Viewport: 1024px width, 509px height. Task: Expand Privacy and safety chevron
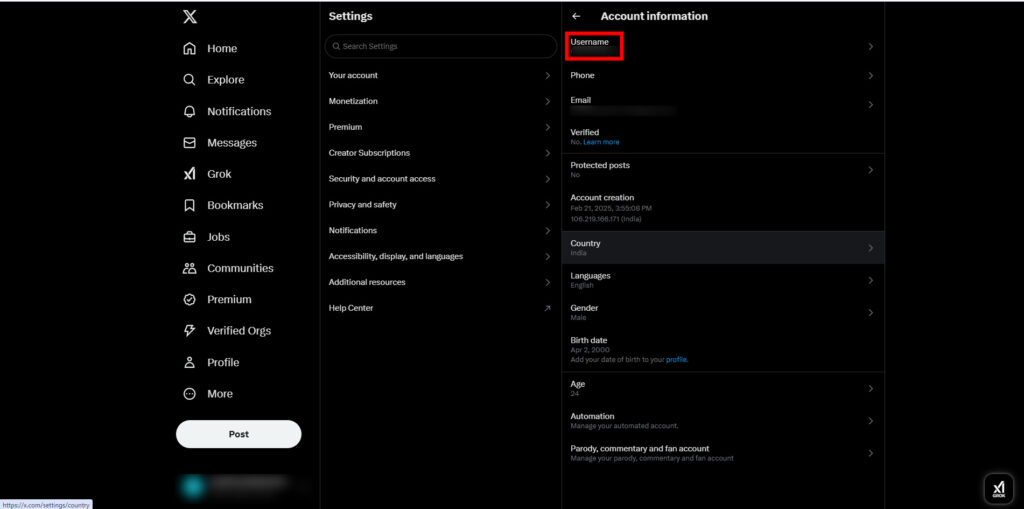click(x=547, y=205)
